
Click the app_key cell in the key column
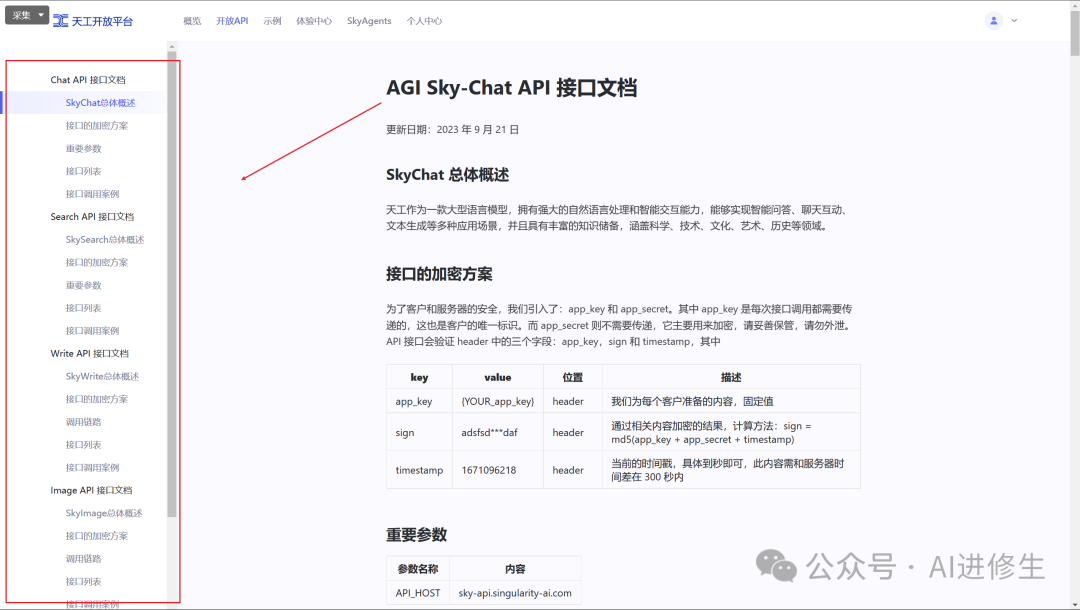pos(419,401)
